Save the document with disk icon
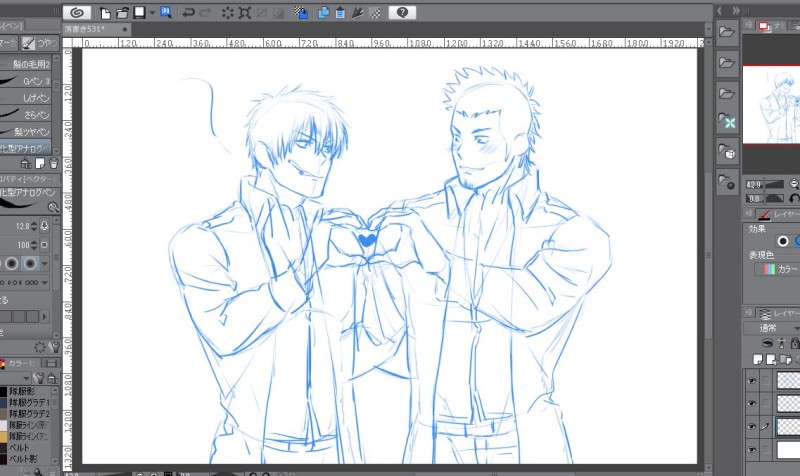The width and height of the screenshot is (800, 476). (x=139, y=13)
